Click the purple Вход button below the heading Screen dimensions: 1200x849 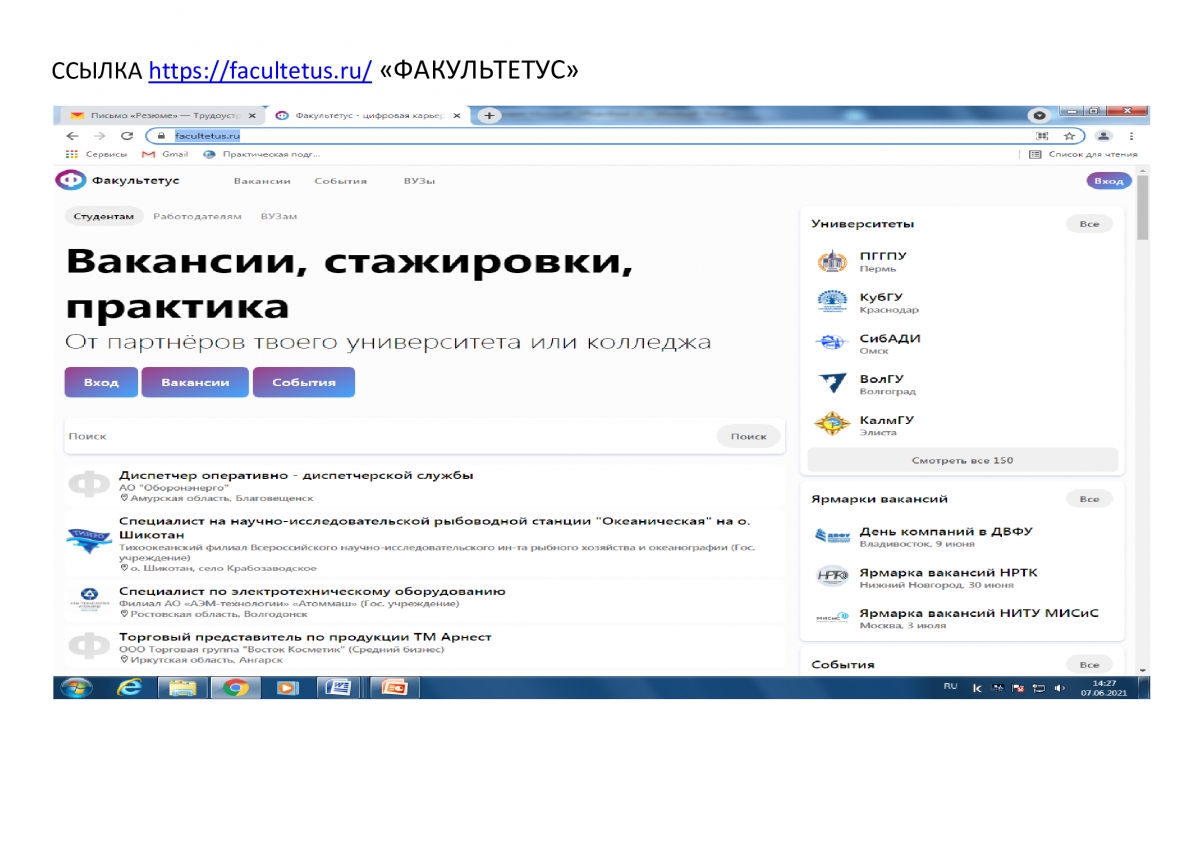point(101,382)
